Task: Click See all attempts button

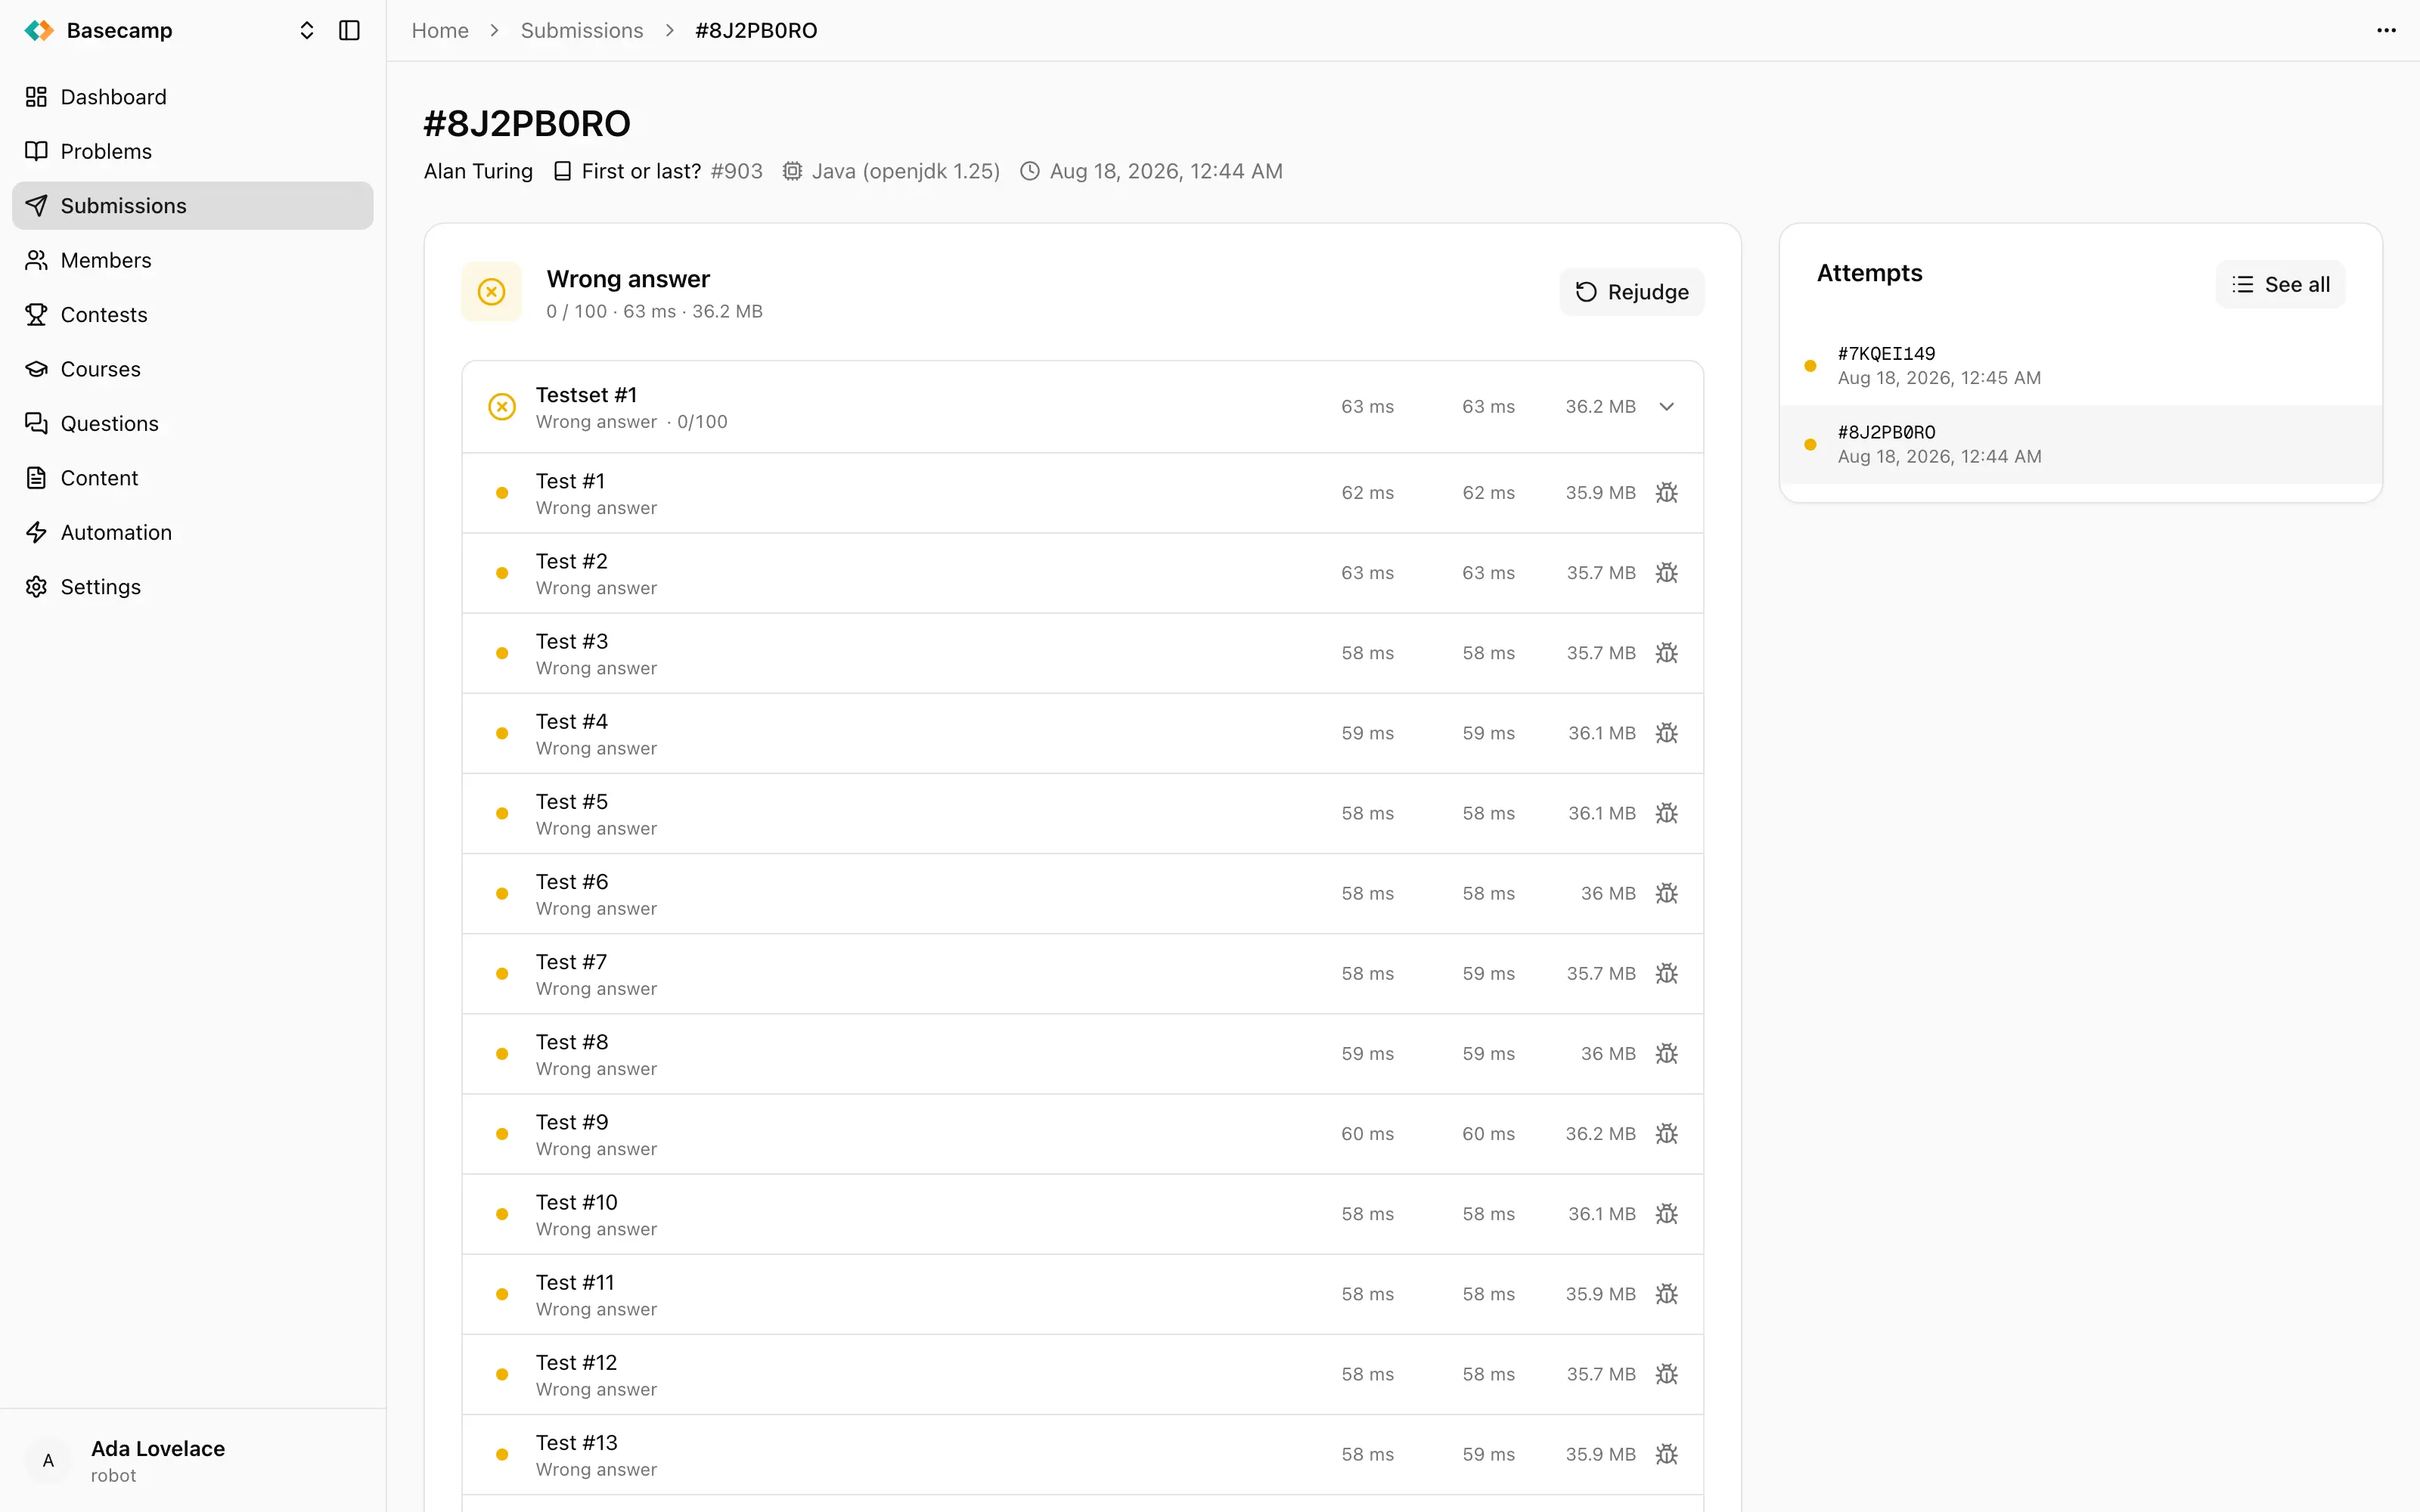Action: click(x=2281, y=285)
